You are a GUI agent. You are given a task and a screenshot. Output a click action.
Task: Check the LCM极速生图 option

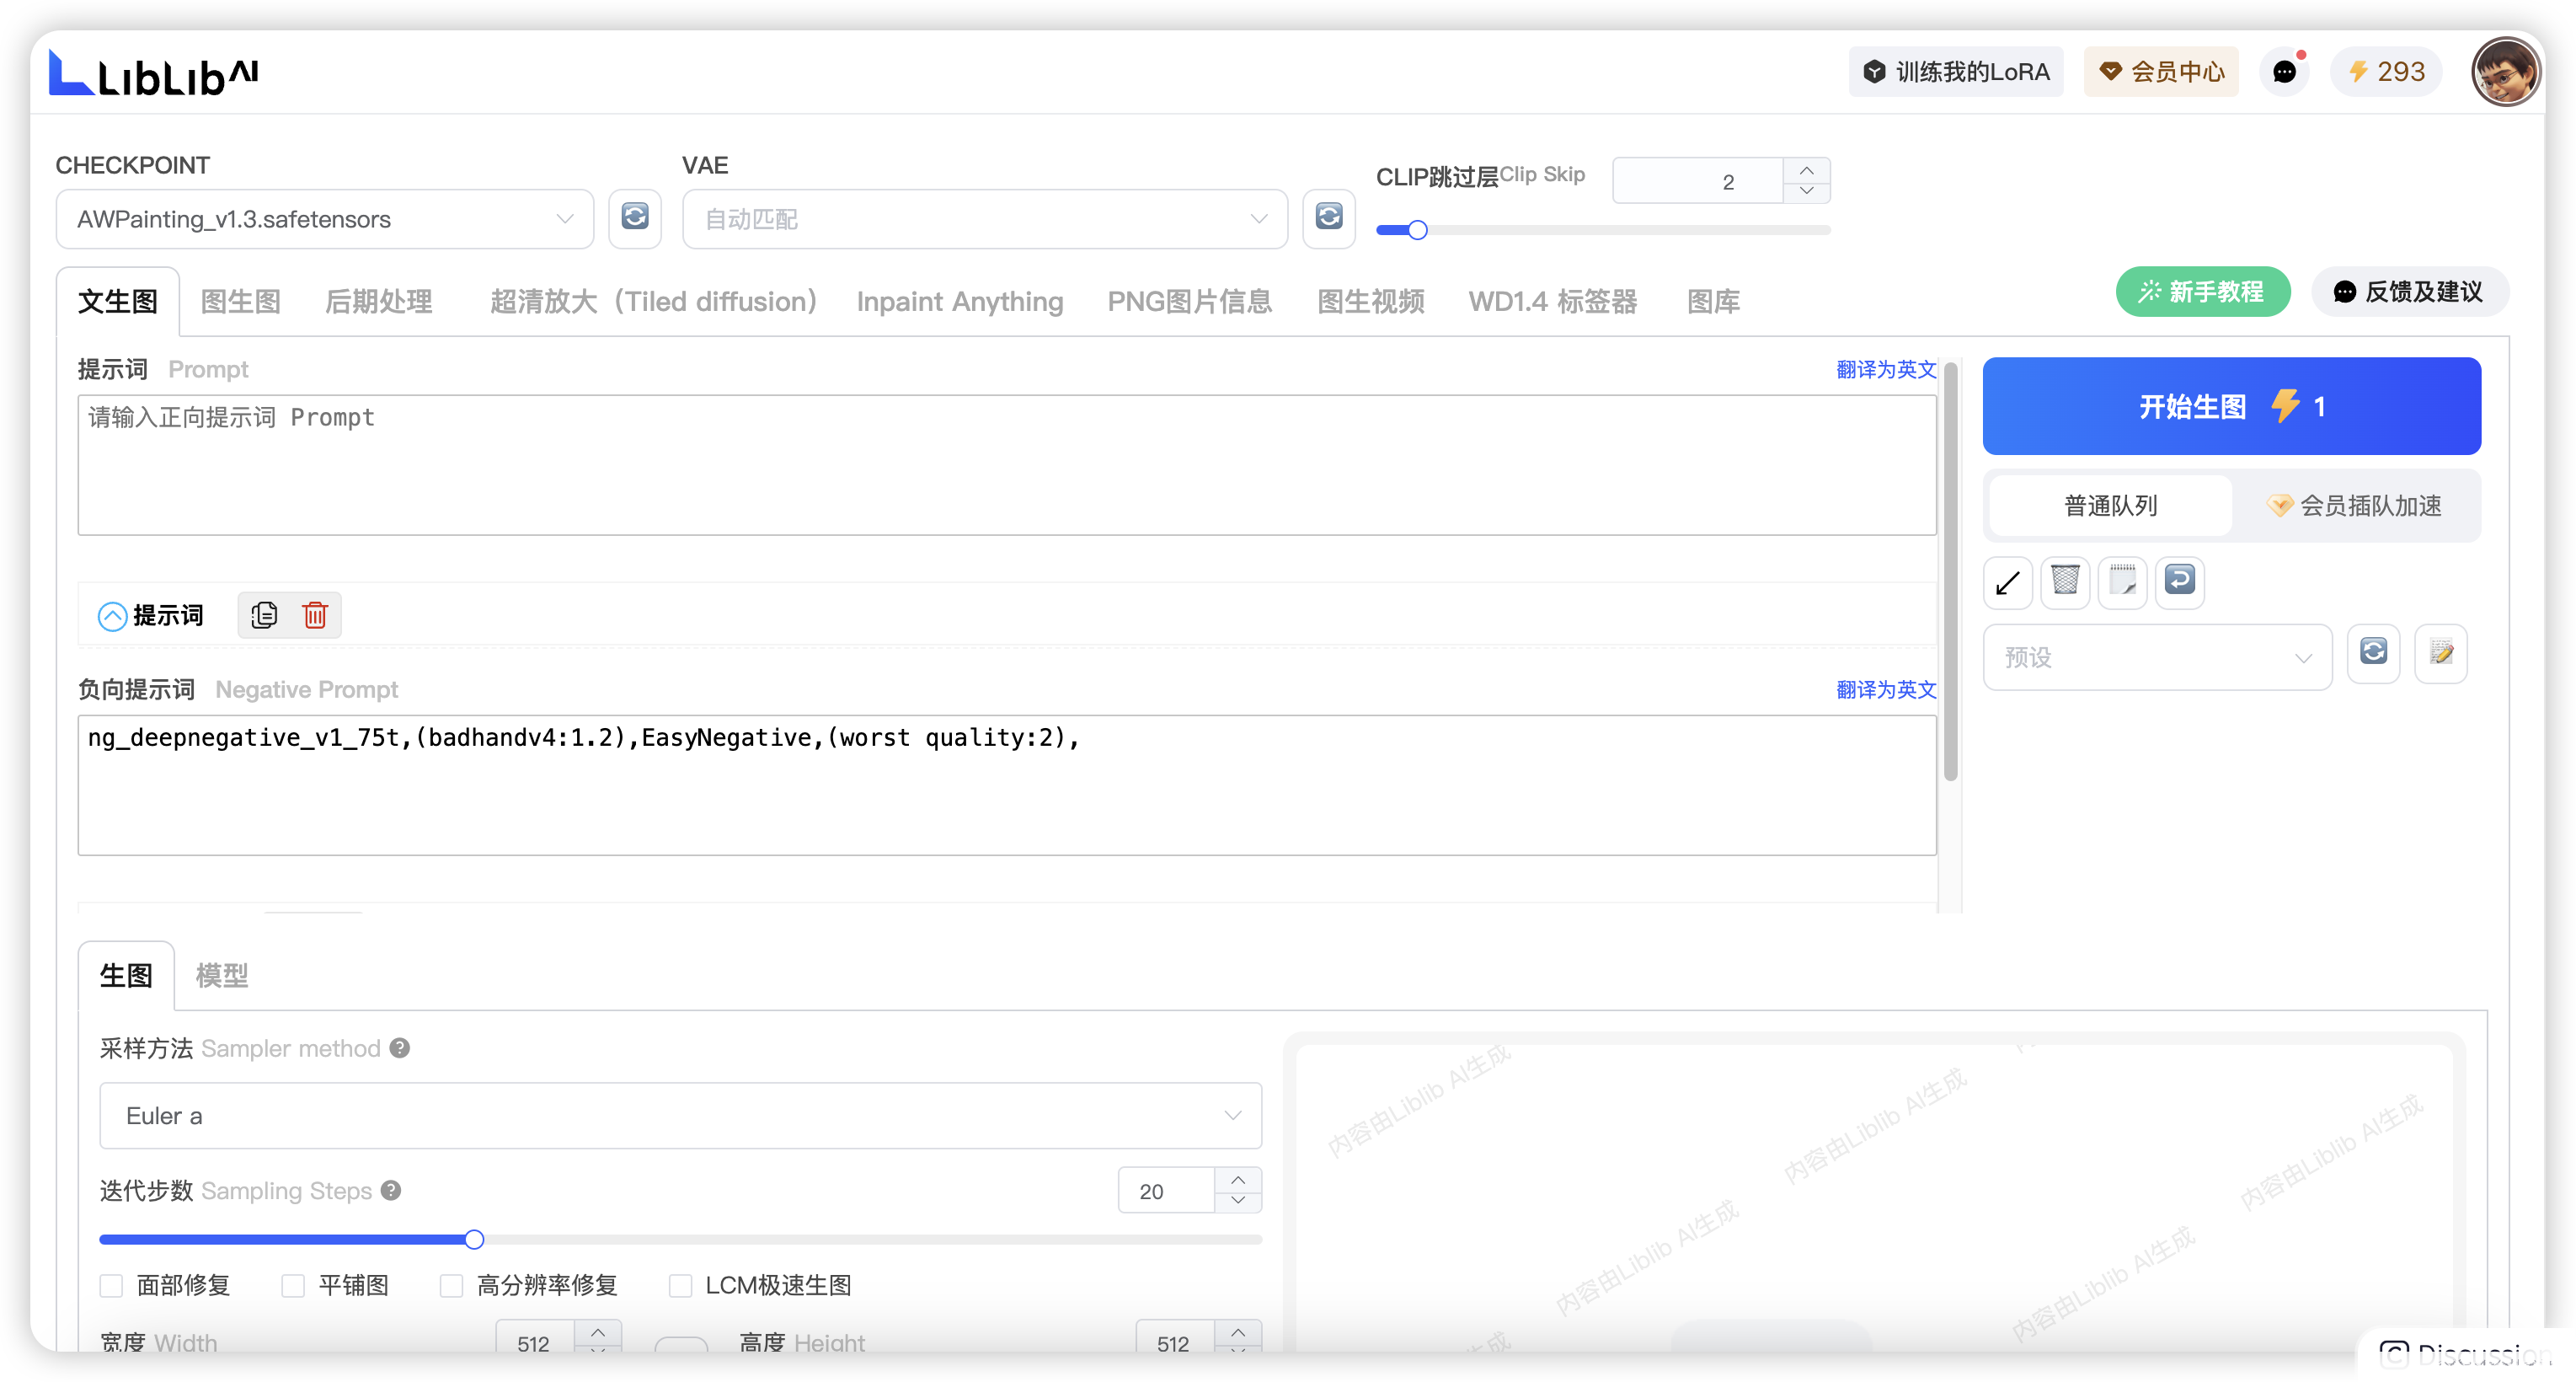click(680, 1286)
